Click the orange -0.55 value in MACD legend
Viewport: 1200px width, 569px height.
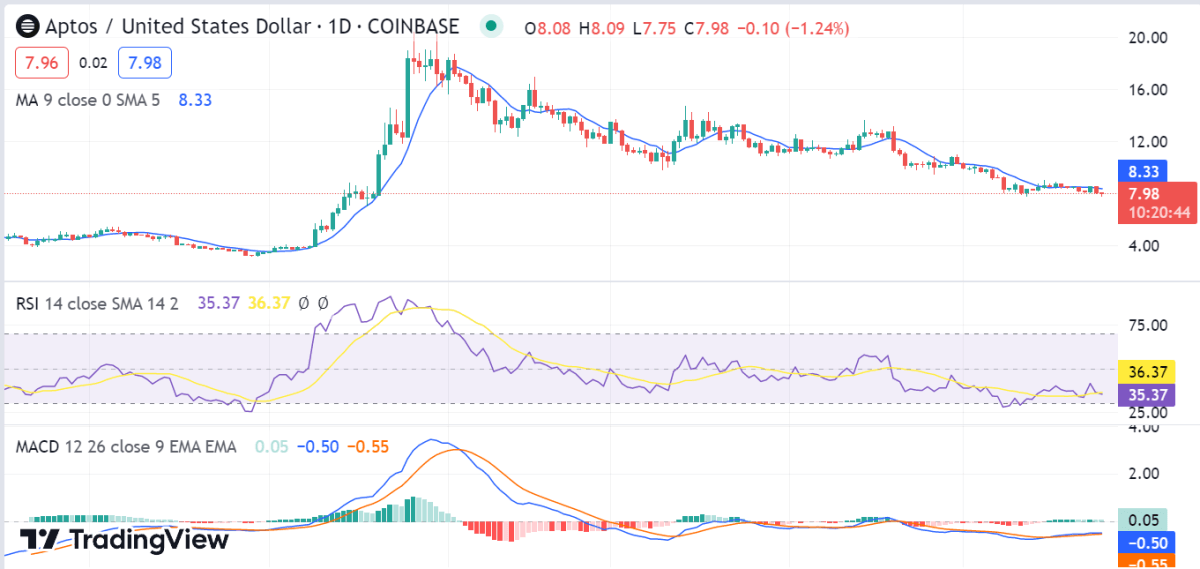[368, 447]
